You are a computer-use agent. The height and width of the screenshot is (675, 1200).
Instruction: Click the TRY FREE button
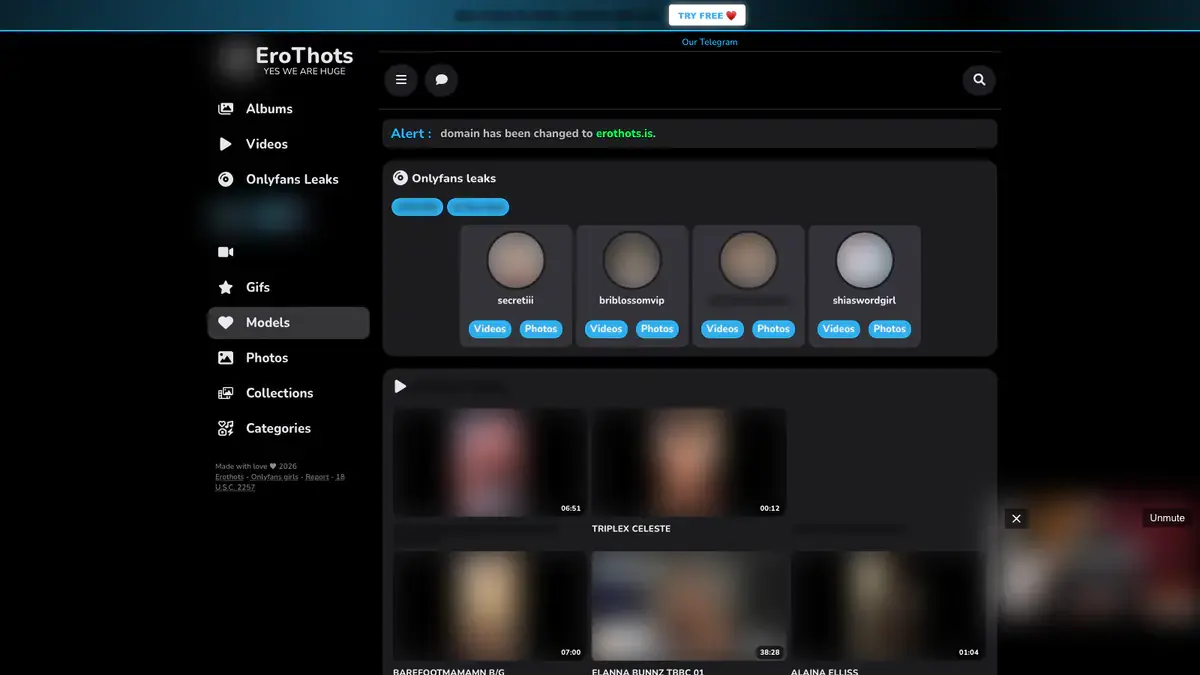pos(707,15)
